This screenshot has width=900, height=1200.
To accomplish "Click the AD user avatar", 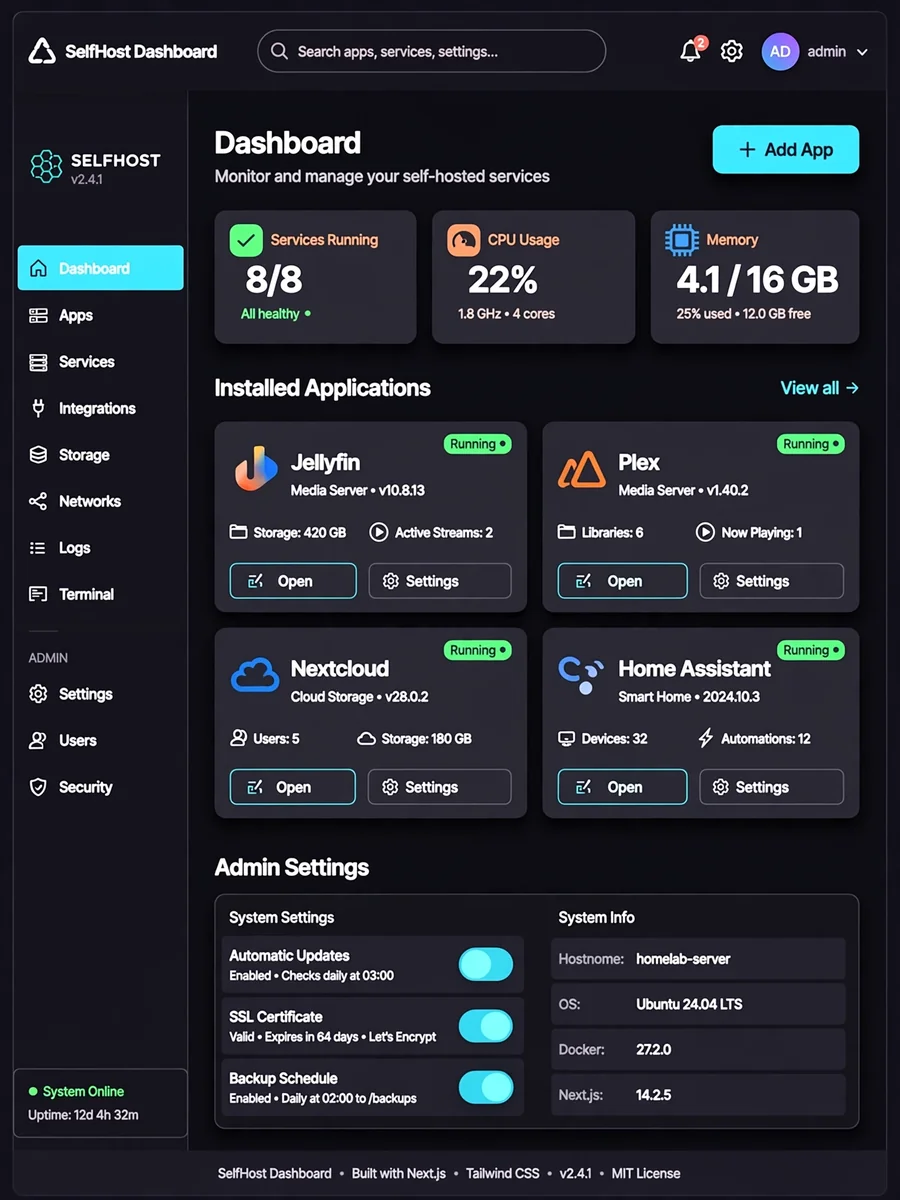I will pos(780,51).
